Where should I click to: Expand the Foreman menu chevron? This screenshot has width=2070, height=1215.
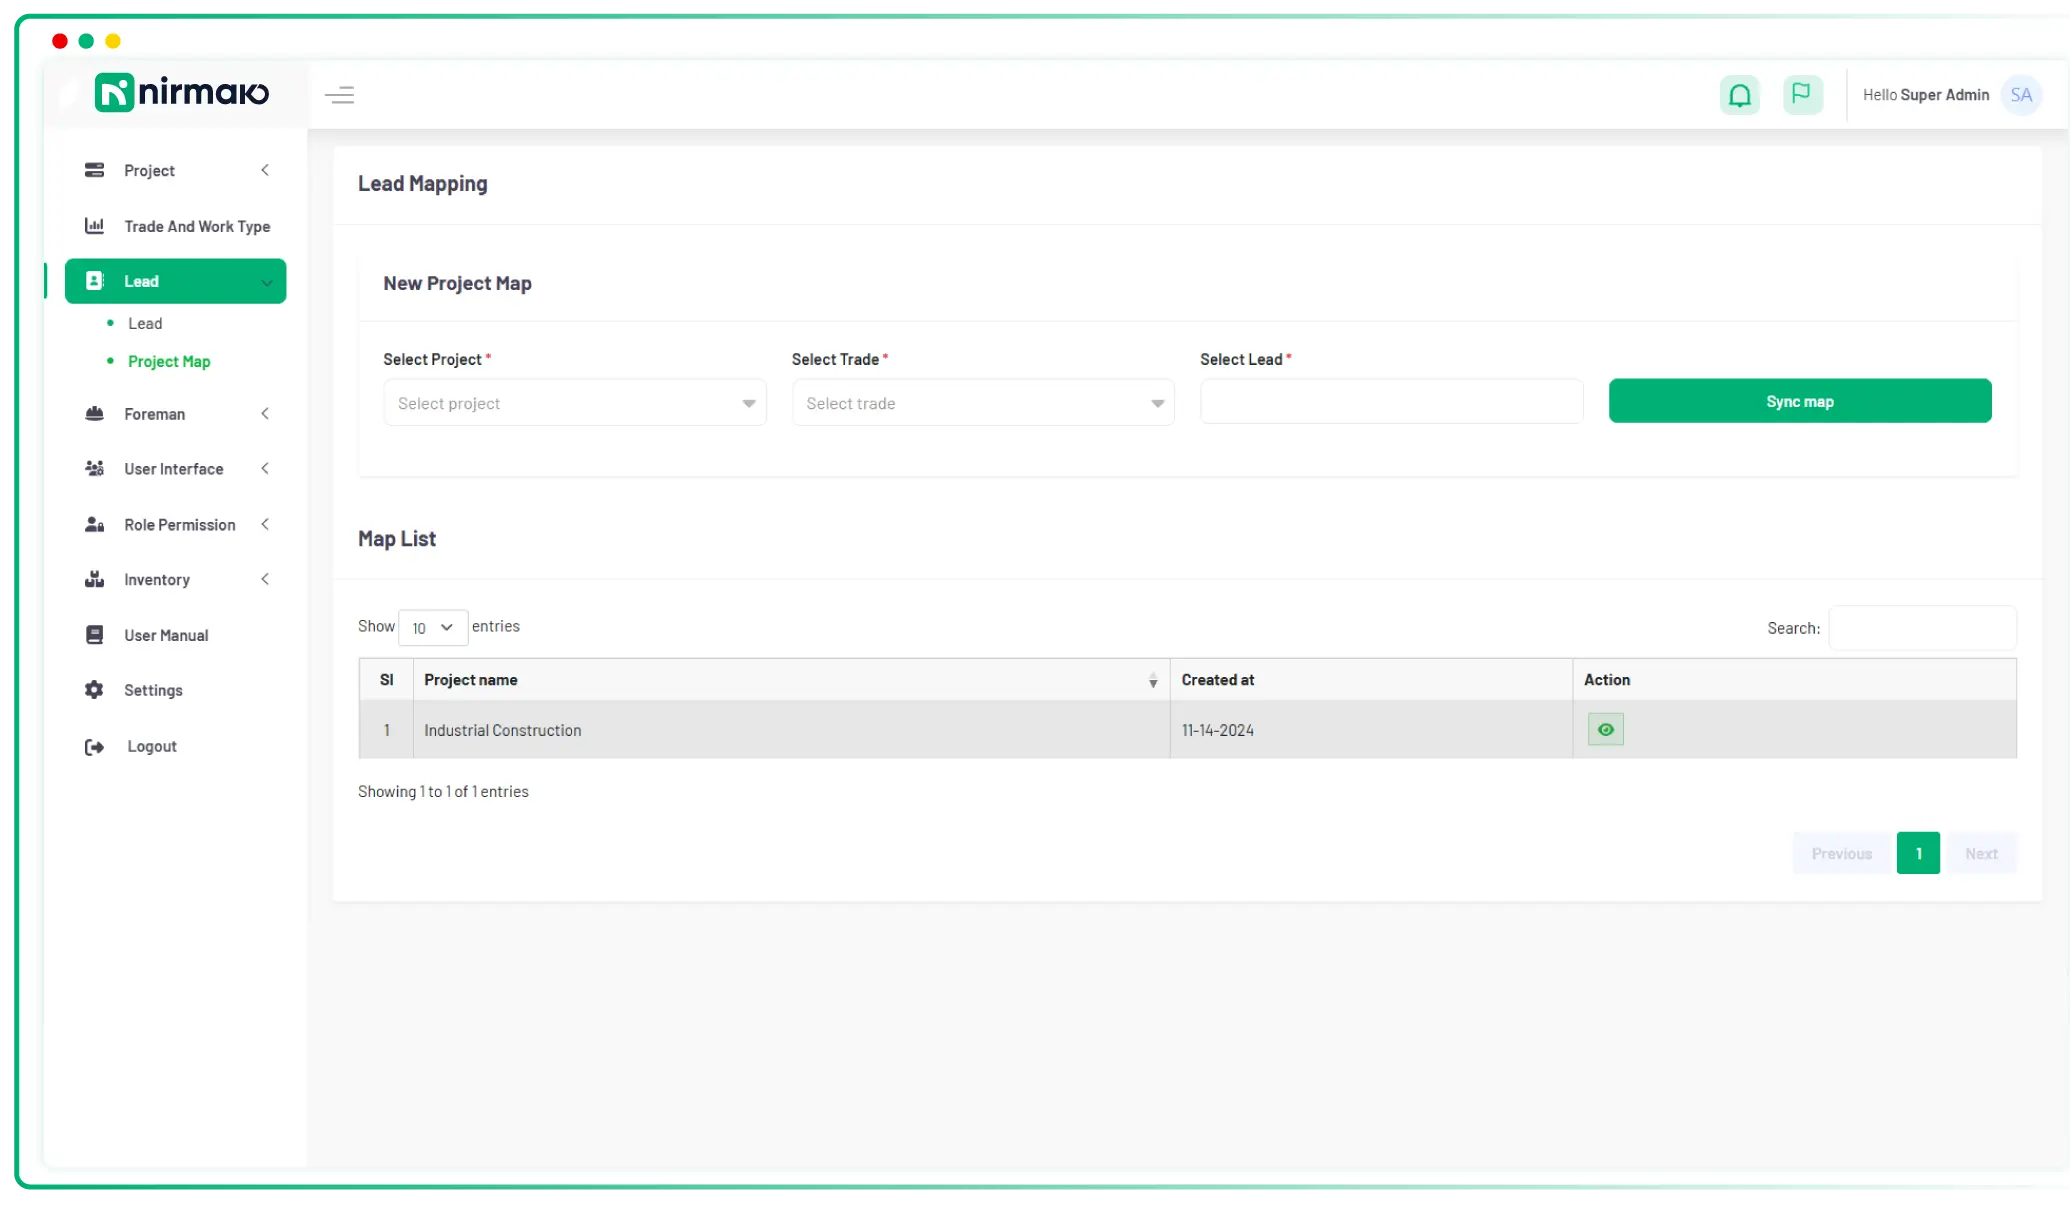(x=265, y=414)
